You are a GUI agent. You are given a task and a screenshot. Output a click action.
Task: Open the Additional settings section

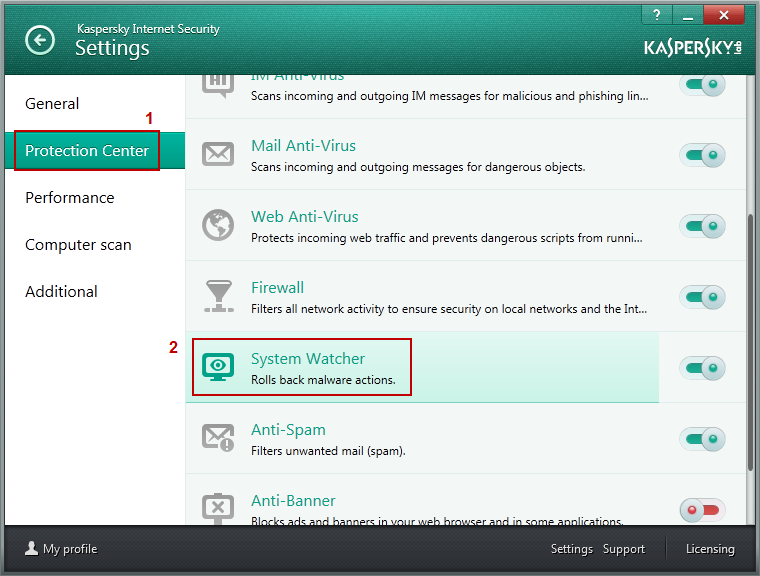coord(61,292)
